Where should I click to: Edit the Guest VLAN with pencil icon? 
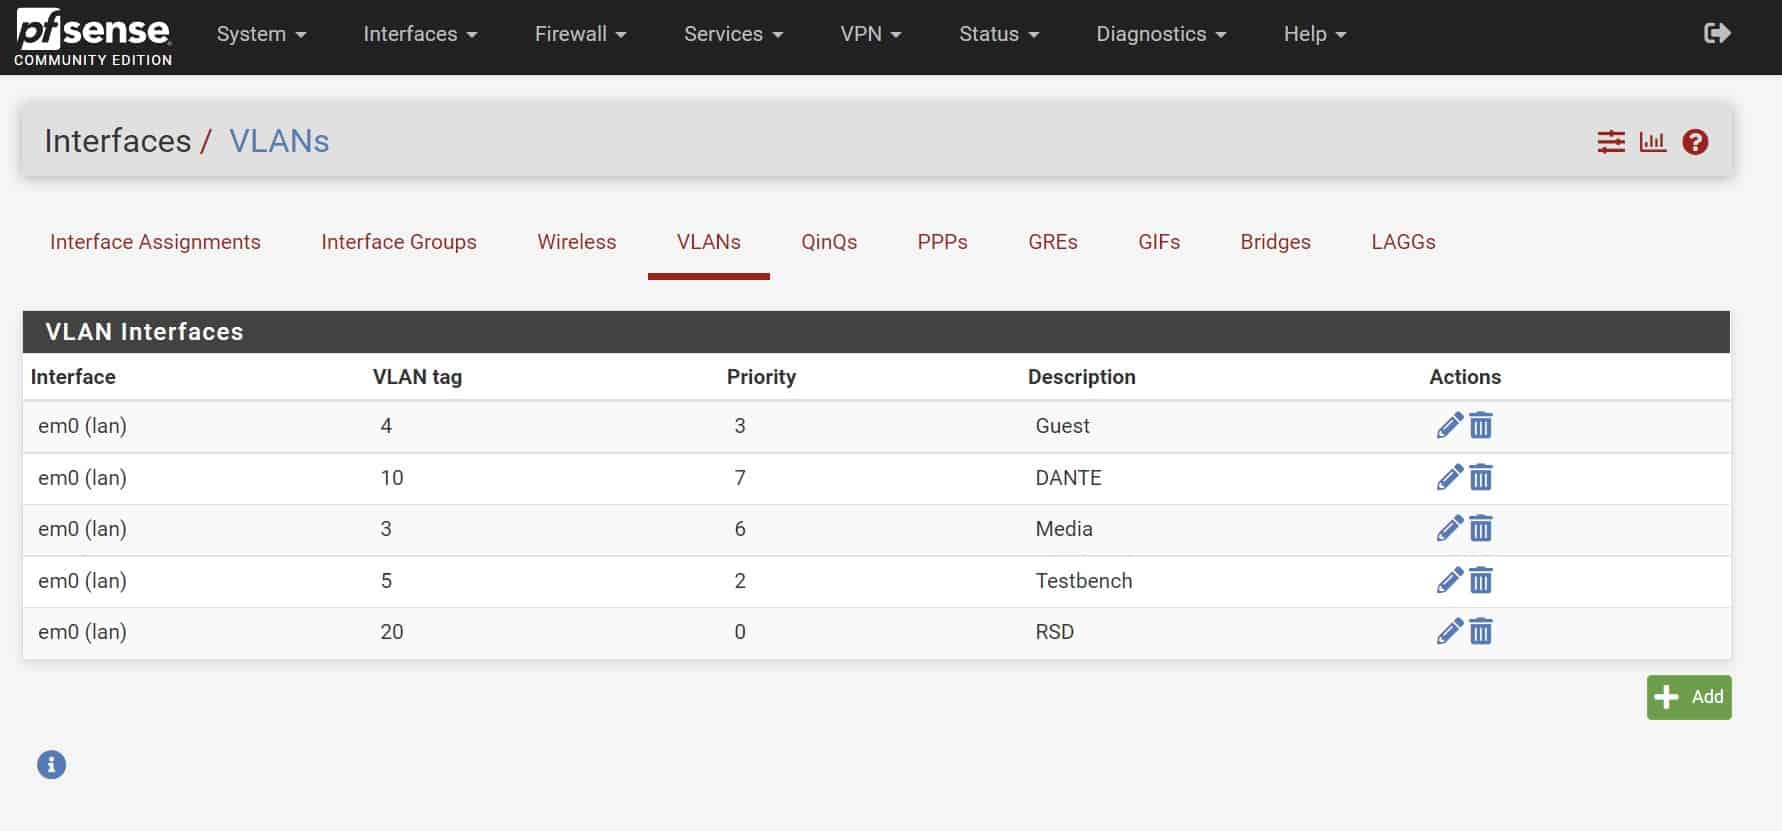[x=1449, y=426]
